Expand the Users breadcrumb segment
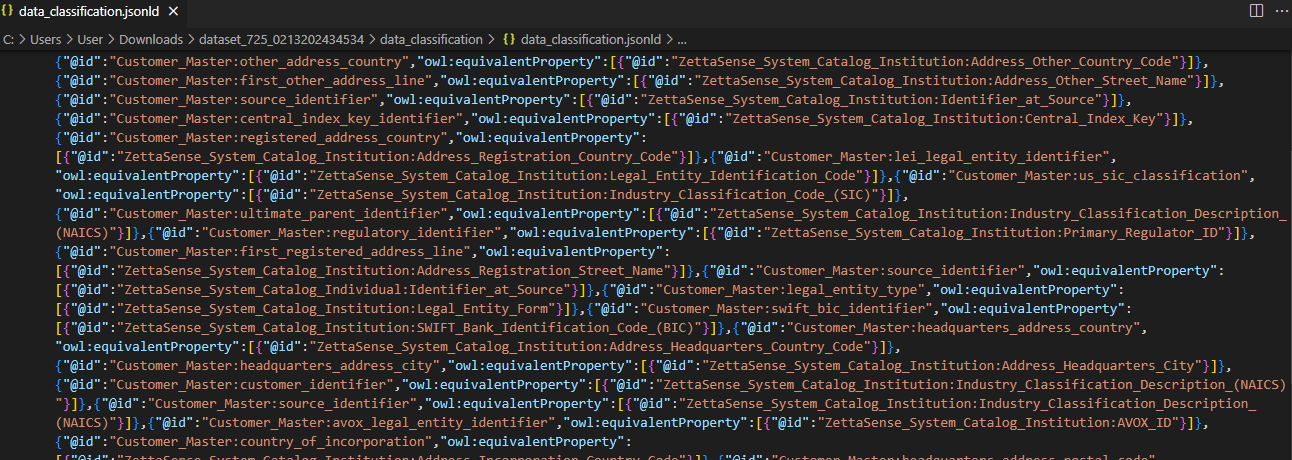The image size is (1292, 460). click(44, 40)
